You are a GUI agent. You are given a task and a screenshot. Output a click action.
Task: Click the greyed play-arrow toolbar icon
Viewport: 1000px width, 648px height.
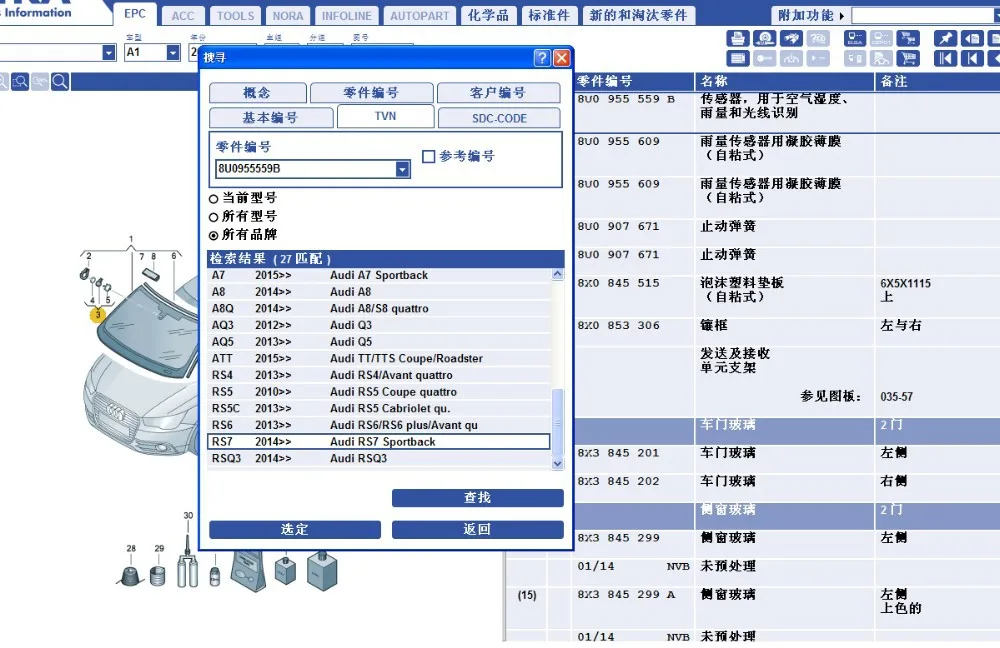point(818,59)
